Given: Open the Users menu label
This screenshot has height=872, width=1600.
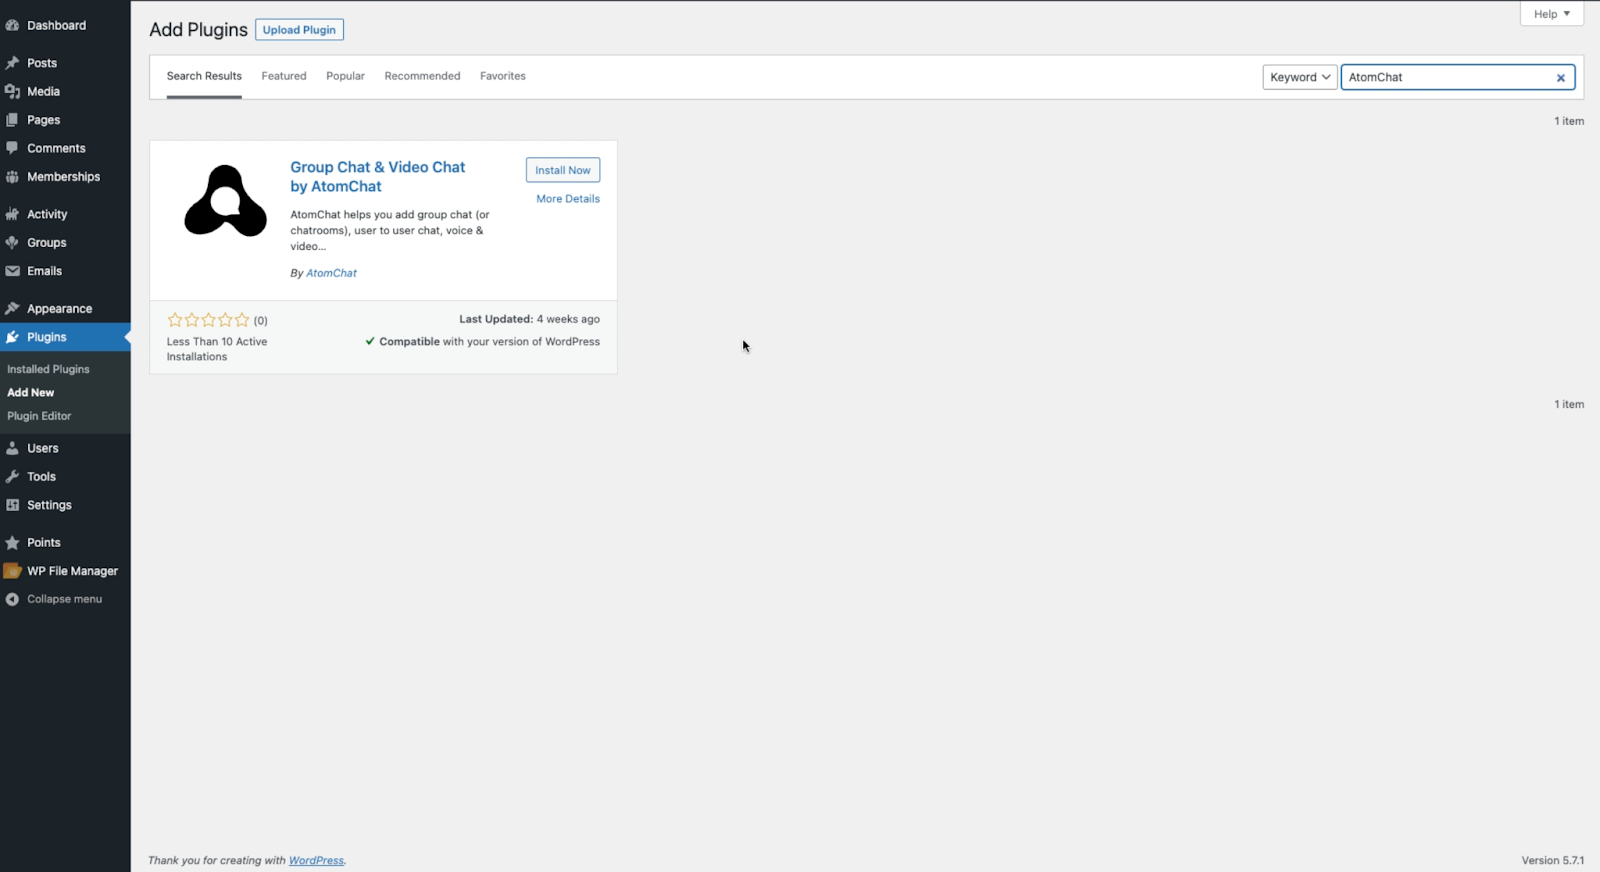Looking at the screenshot, I should [x=42, y=448].
